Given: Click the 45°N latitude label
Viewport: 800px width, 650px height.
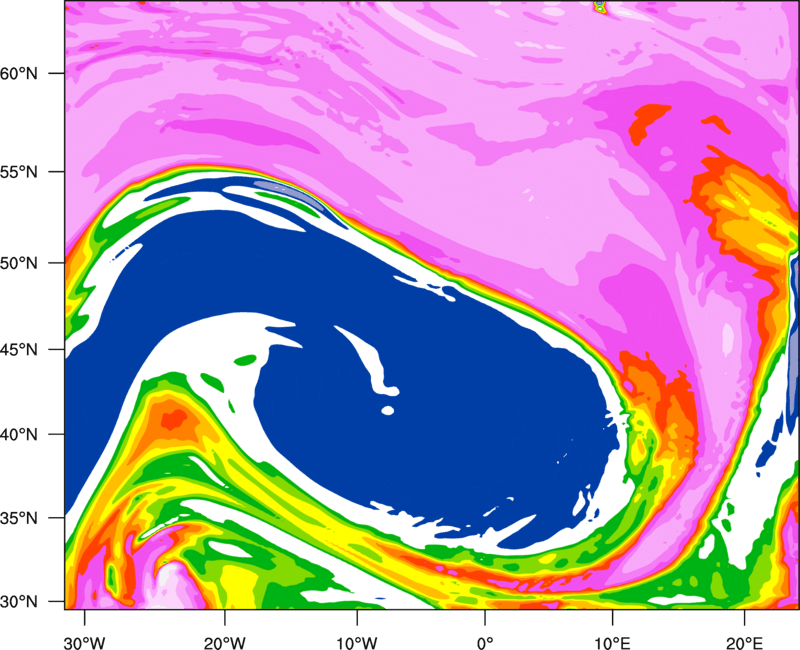Looking at the screenshot, I should tap(19, 349).
